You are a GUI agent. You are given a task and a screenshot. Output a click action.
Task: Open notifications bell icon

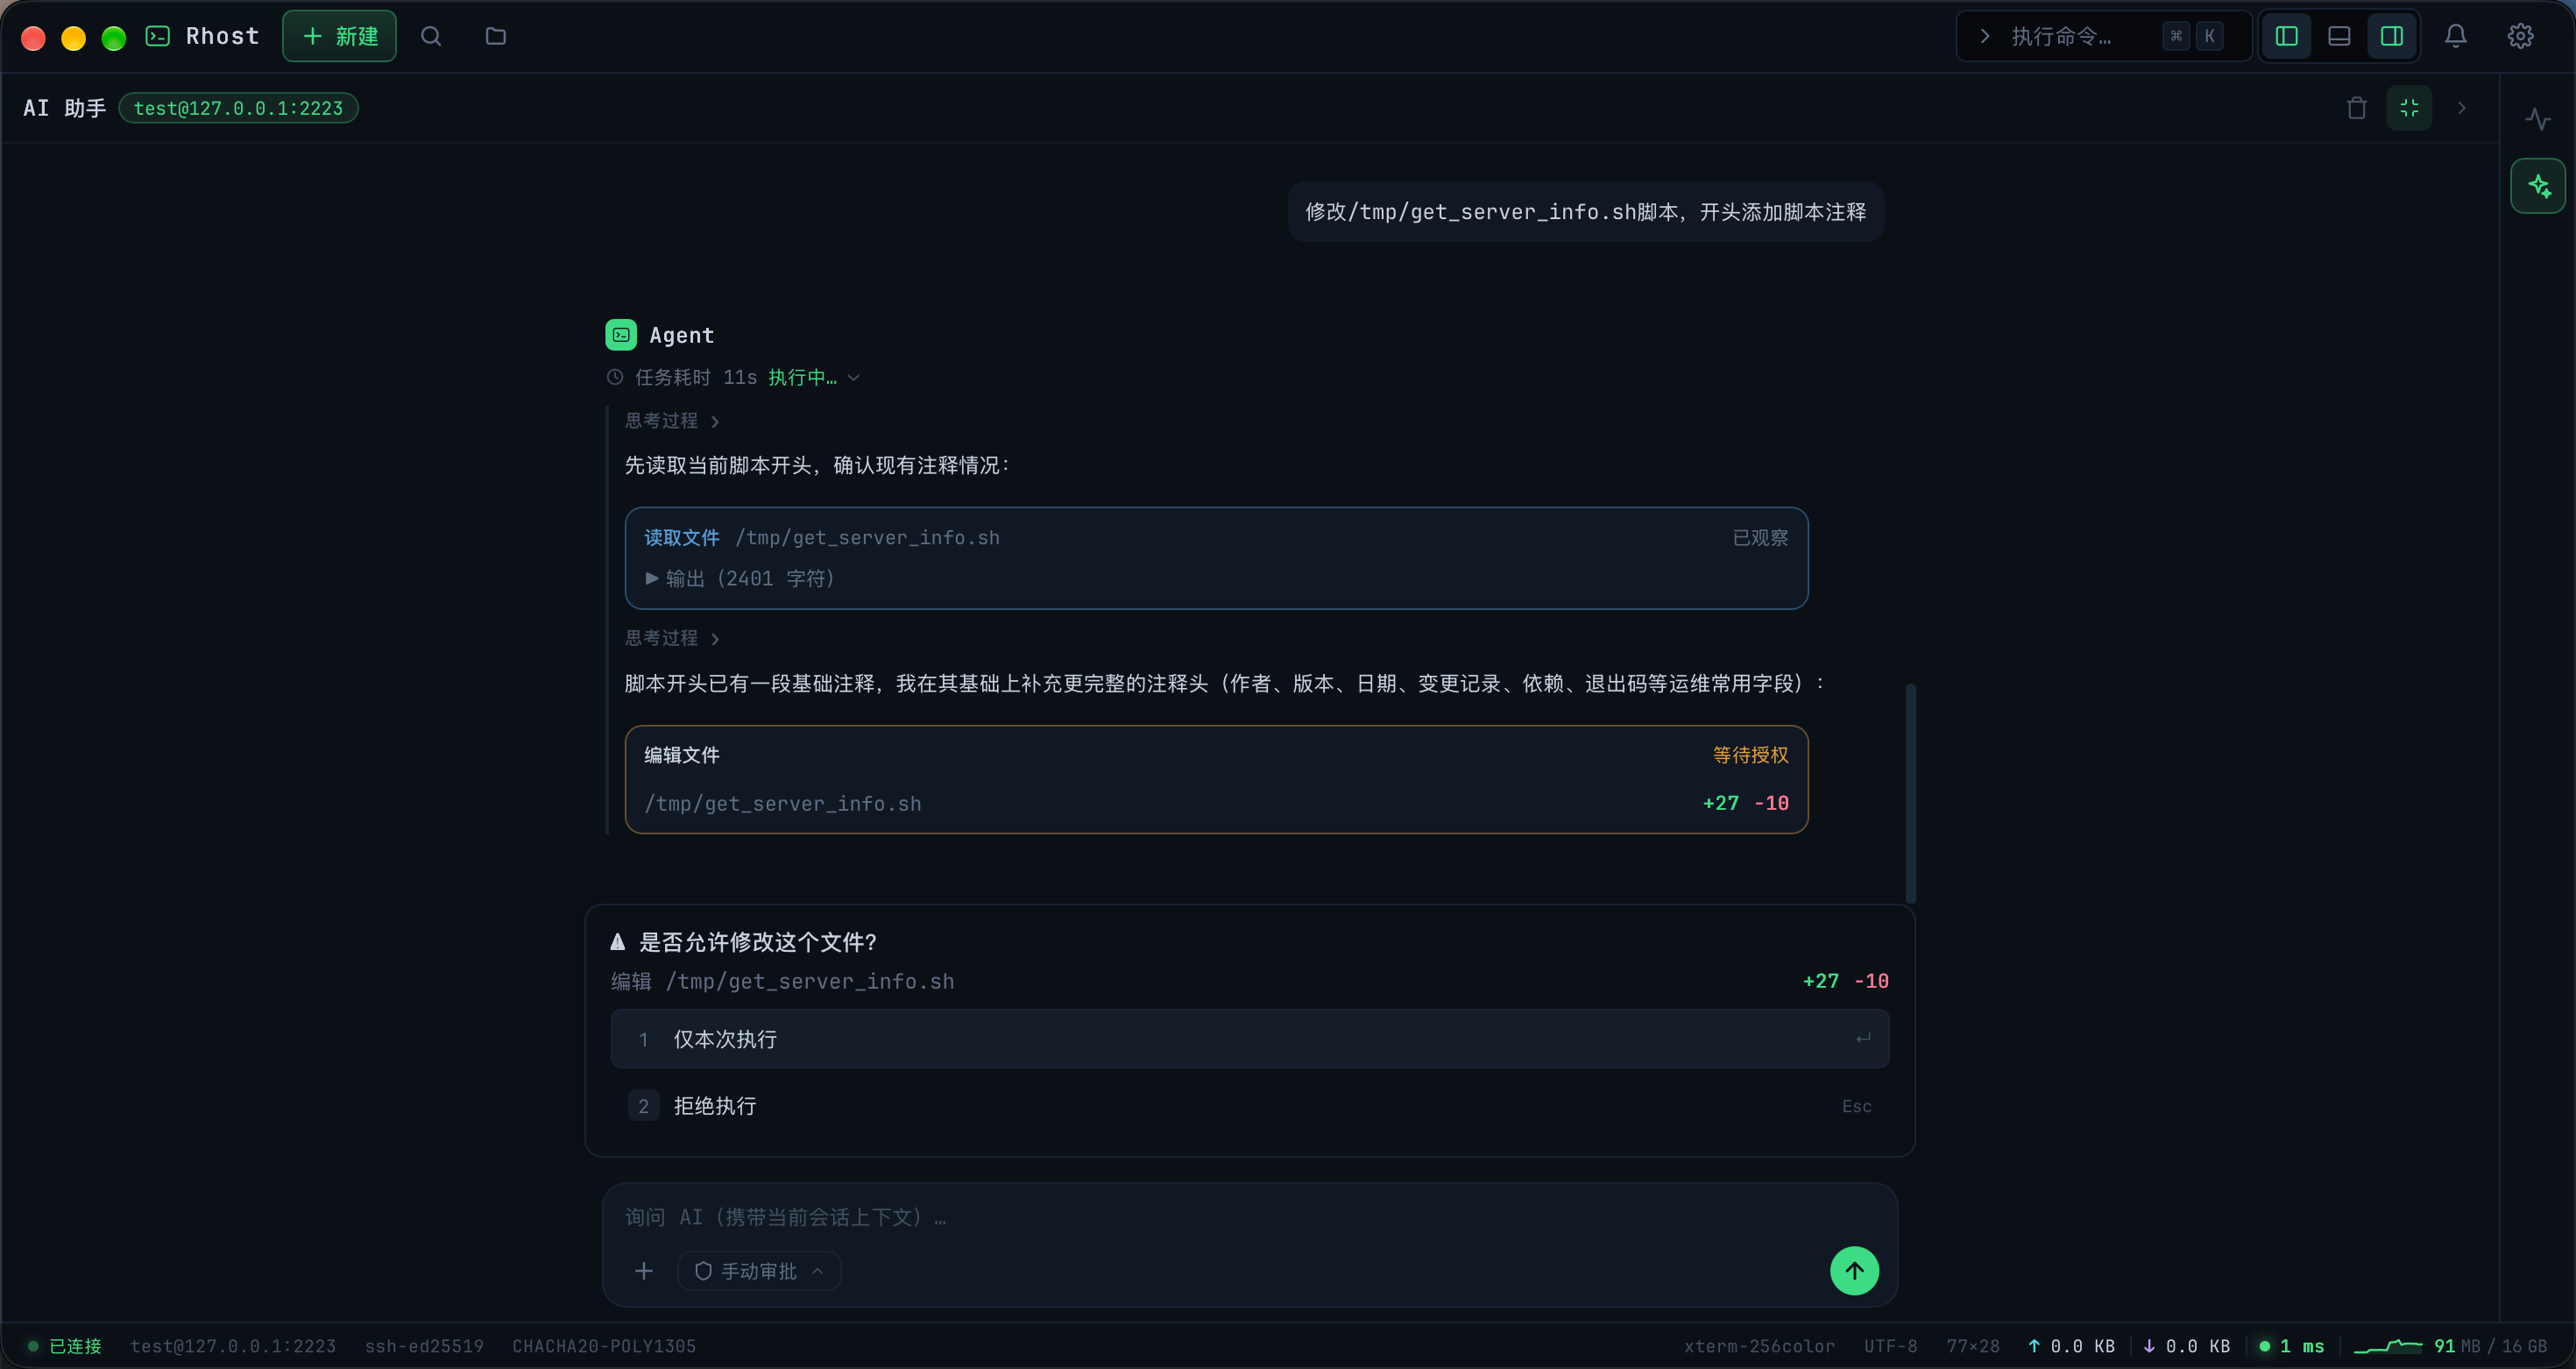click(2456, 36)
